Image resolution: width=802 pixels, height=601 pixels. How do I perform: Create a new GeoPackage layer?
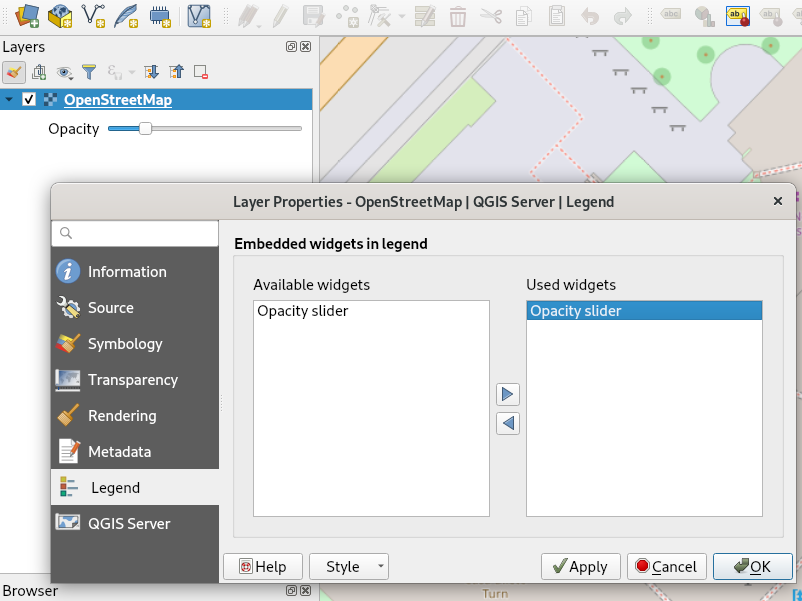pyautogui.click(x=58, y=16)
